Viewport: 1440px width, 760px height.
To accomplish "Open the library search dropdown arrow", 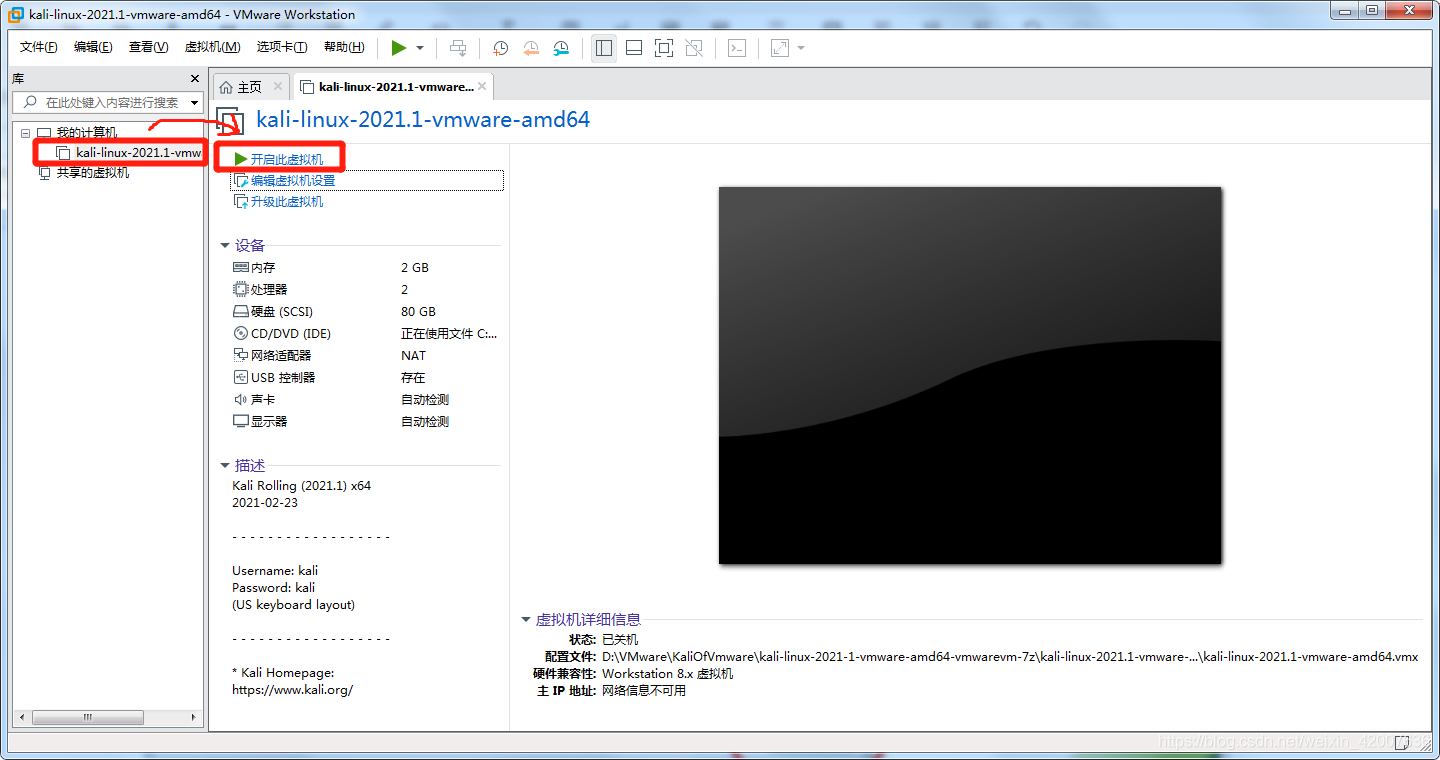I will click(194, 102).
